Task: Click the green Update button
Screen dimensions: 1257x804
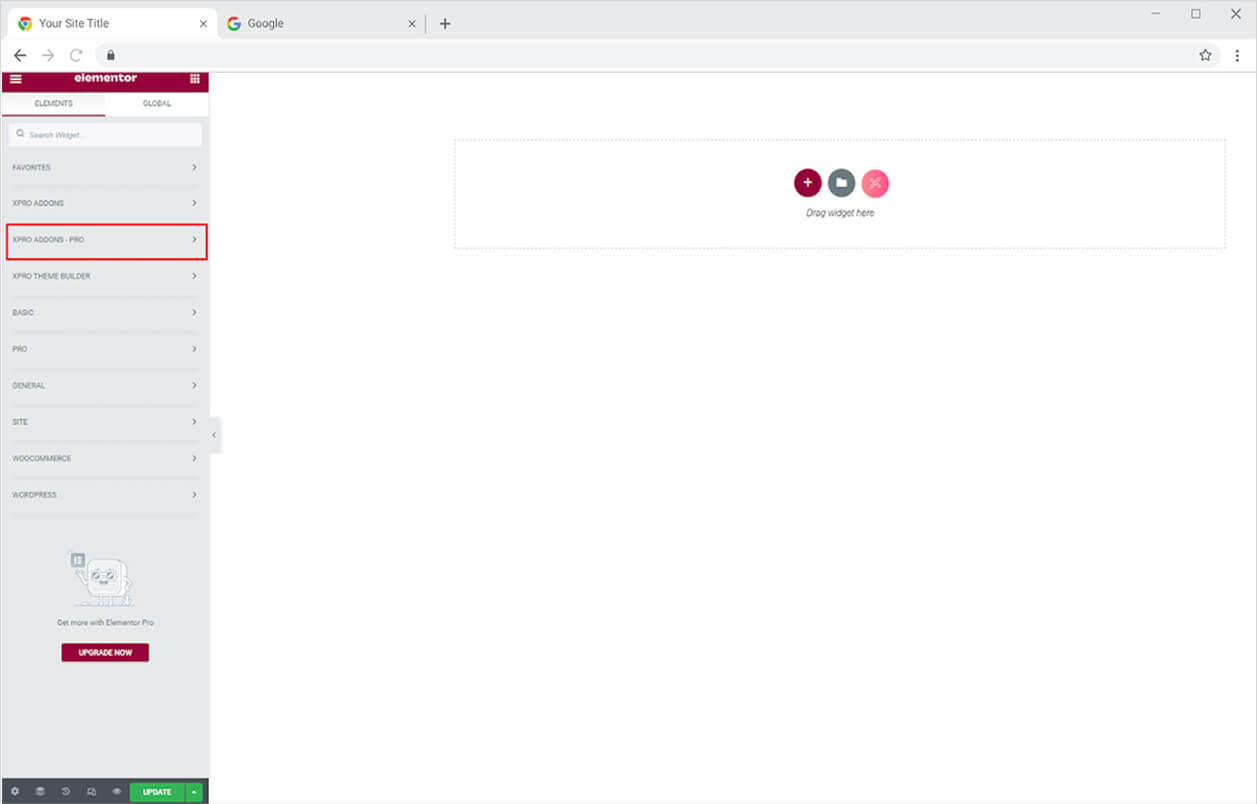Action: click(157, 792)
